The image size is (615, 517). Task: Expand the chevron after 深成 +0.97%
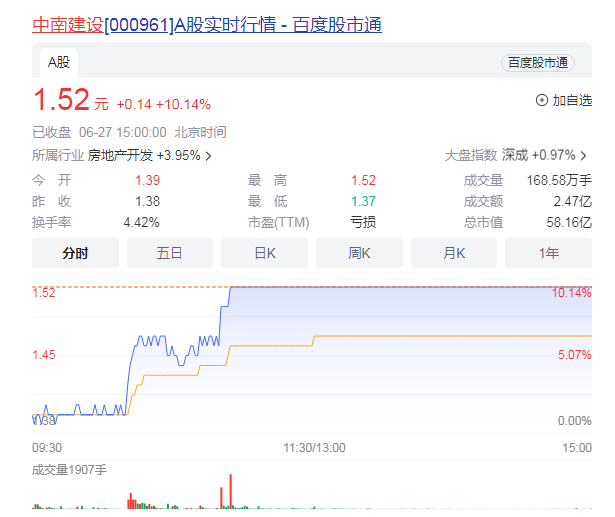(583, 156)
